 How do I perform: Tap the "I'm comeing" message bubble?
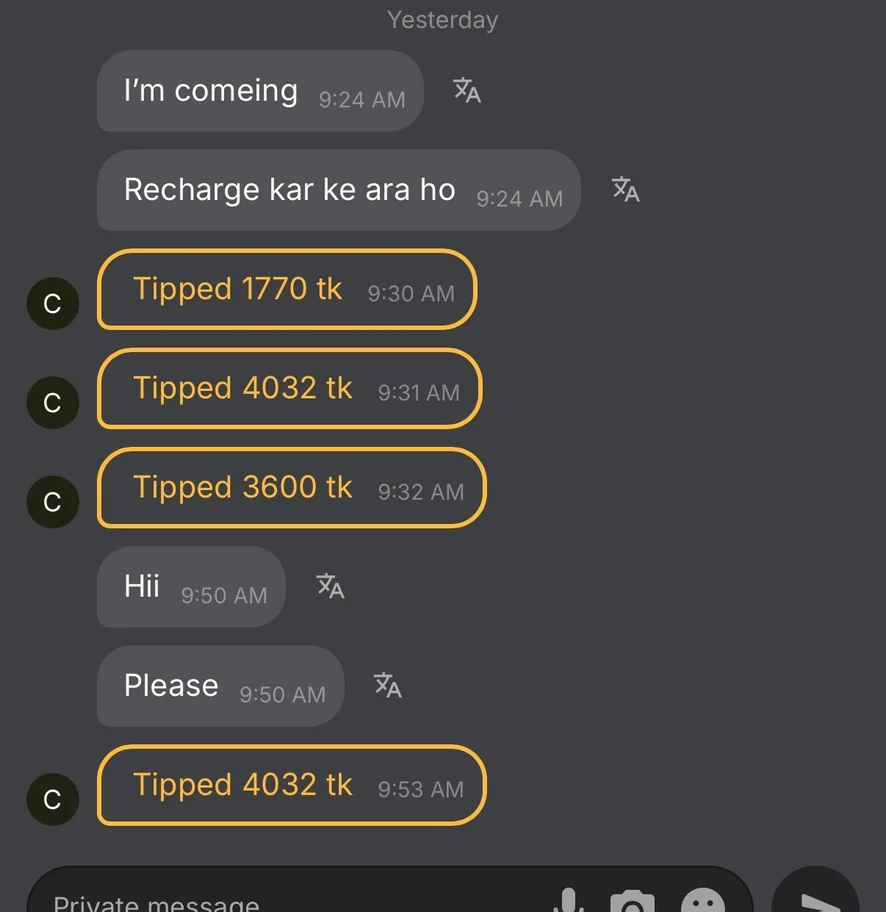(259, 91)
